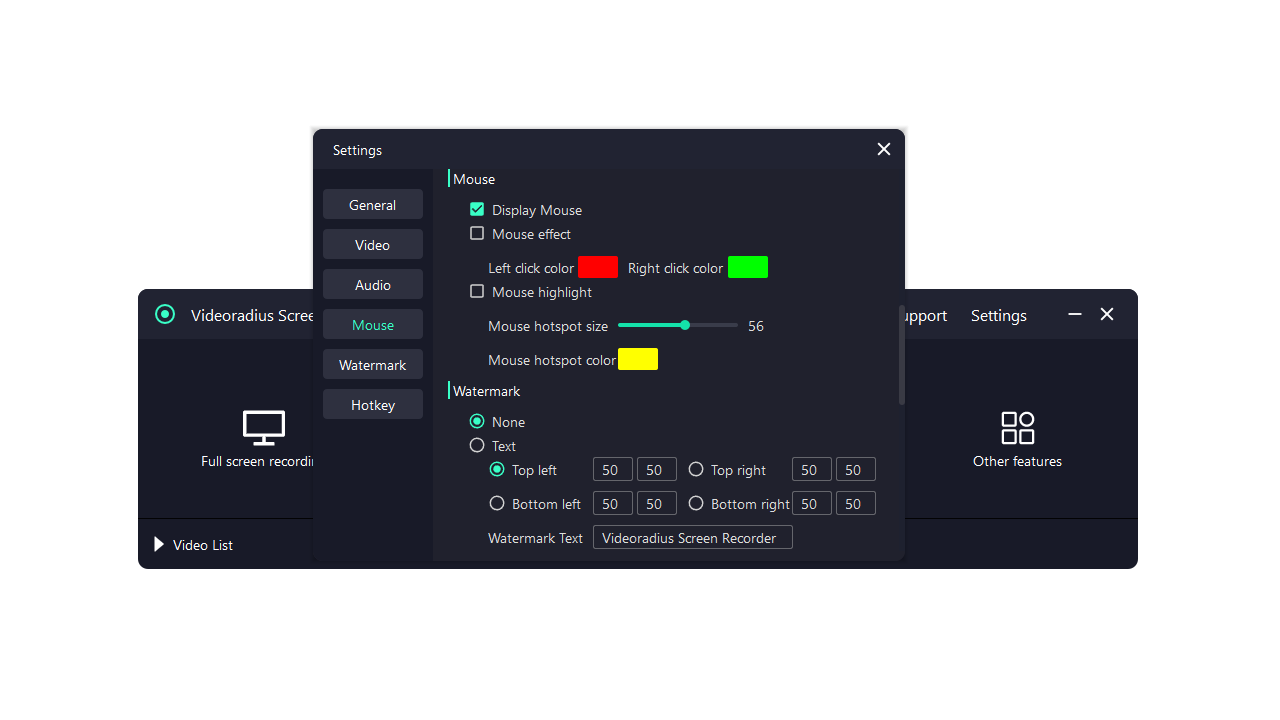The height and width of the screenshot is (720, 1280).
Task: Click the first Top left offset field
Action: pyautogui.click(x=613, y=470)
